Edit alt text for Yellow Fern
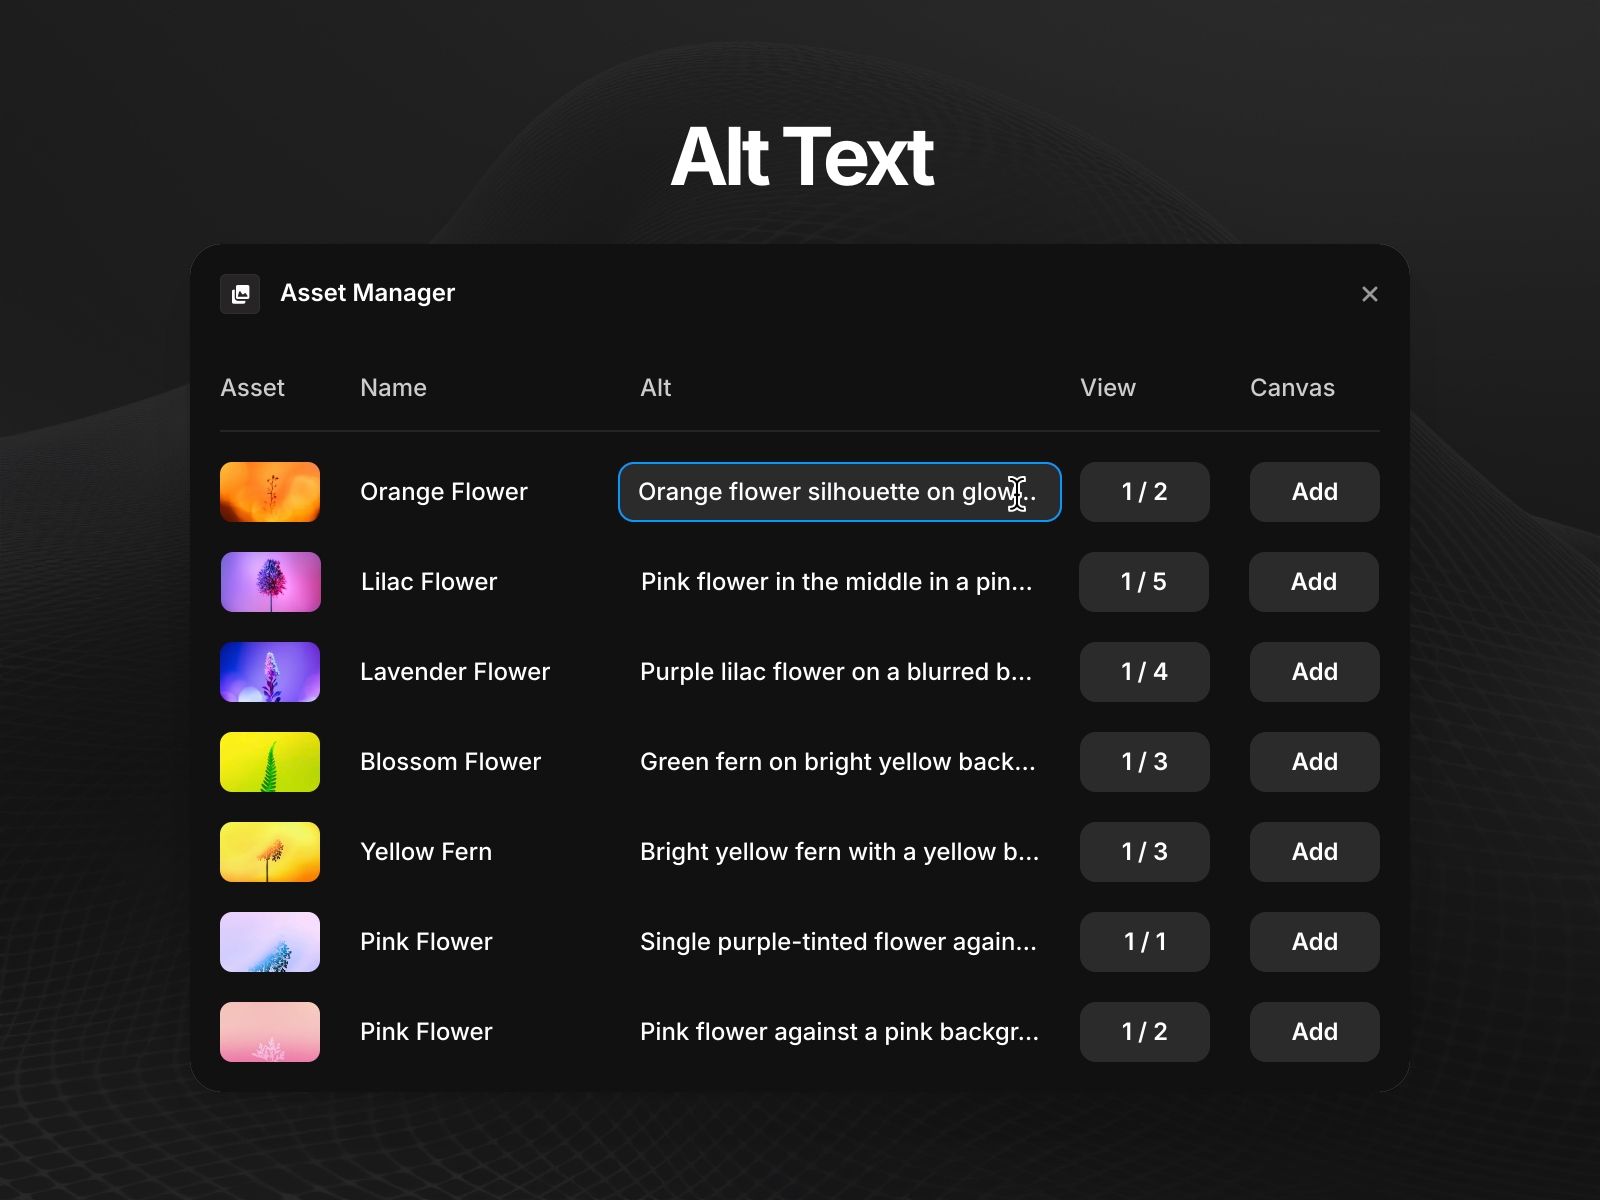The height and width of the screenshot is (1200, 1600). click(840, 852)
